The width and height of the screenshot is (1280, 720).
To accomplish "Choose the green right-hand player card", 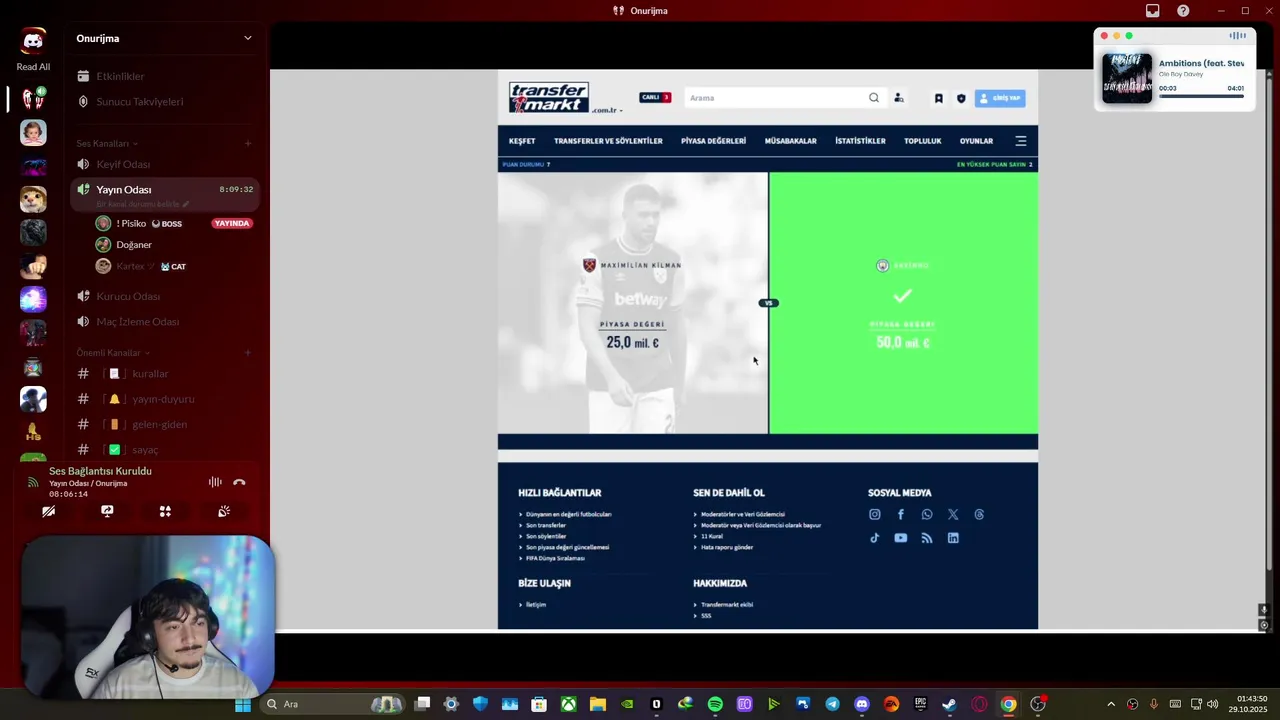I will point(904,303).
